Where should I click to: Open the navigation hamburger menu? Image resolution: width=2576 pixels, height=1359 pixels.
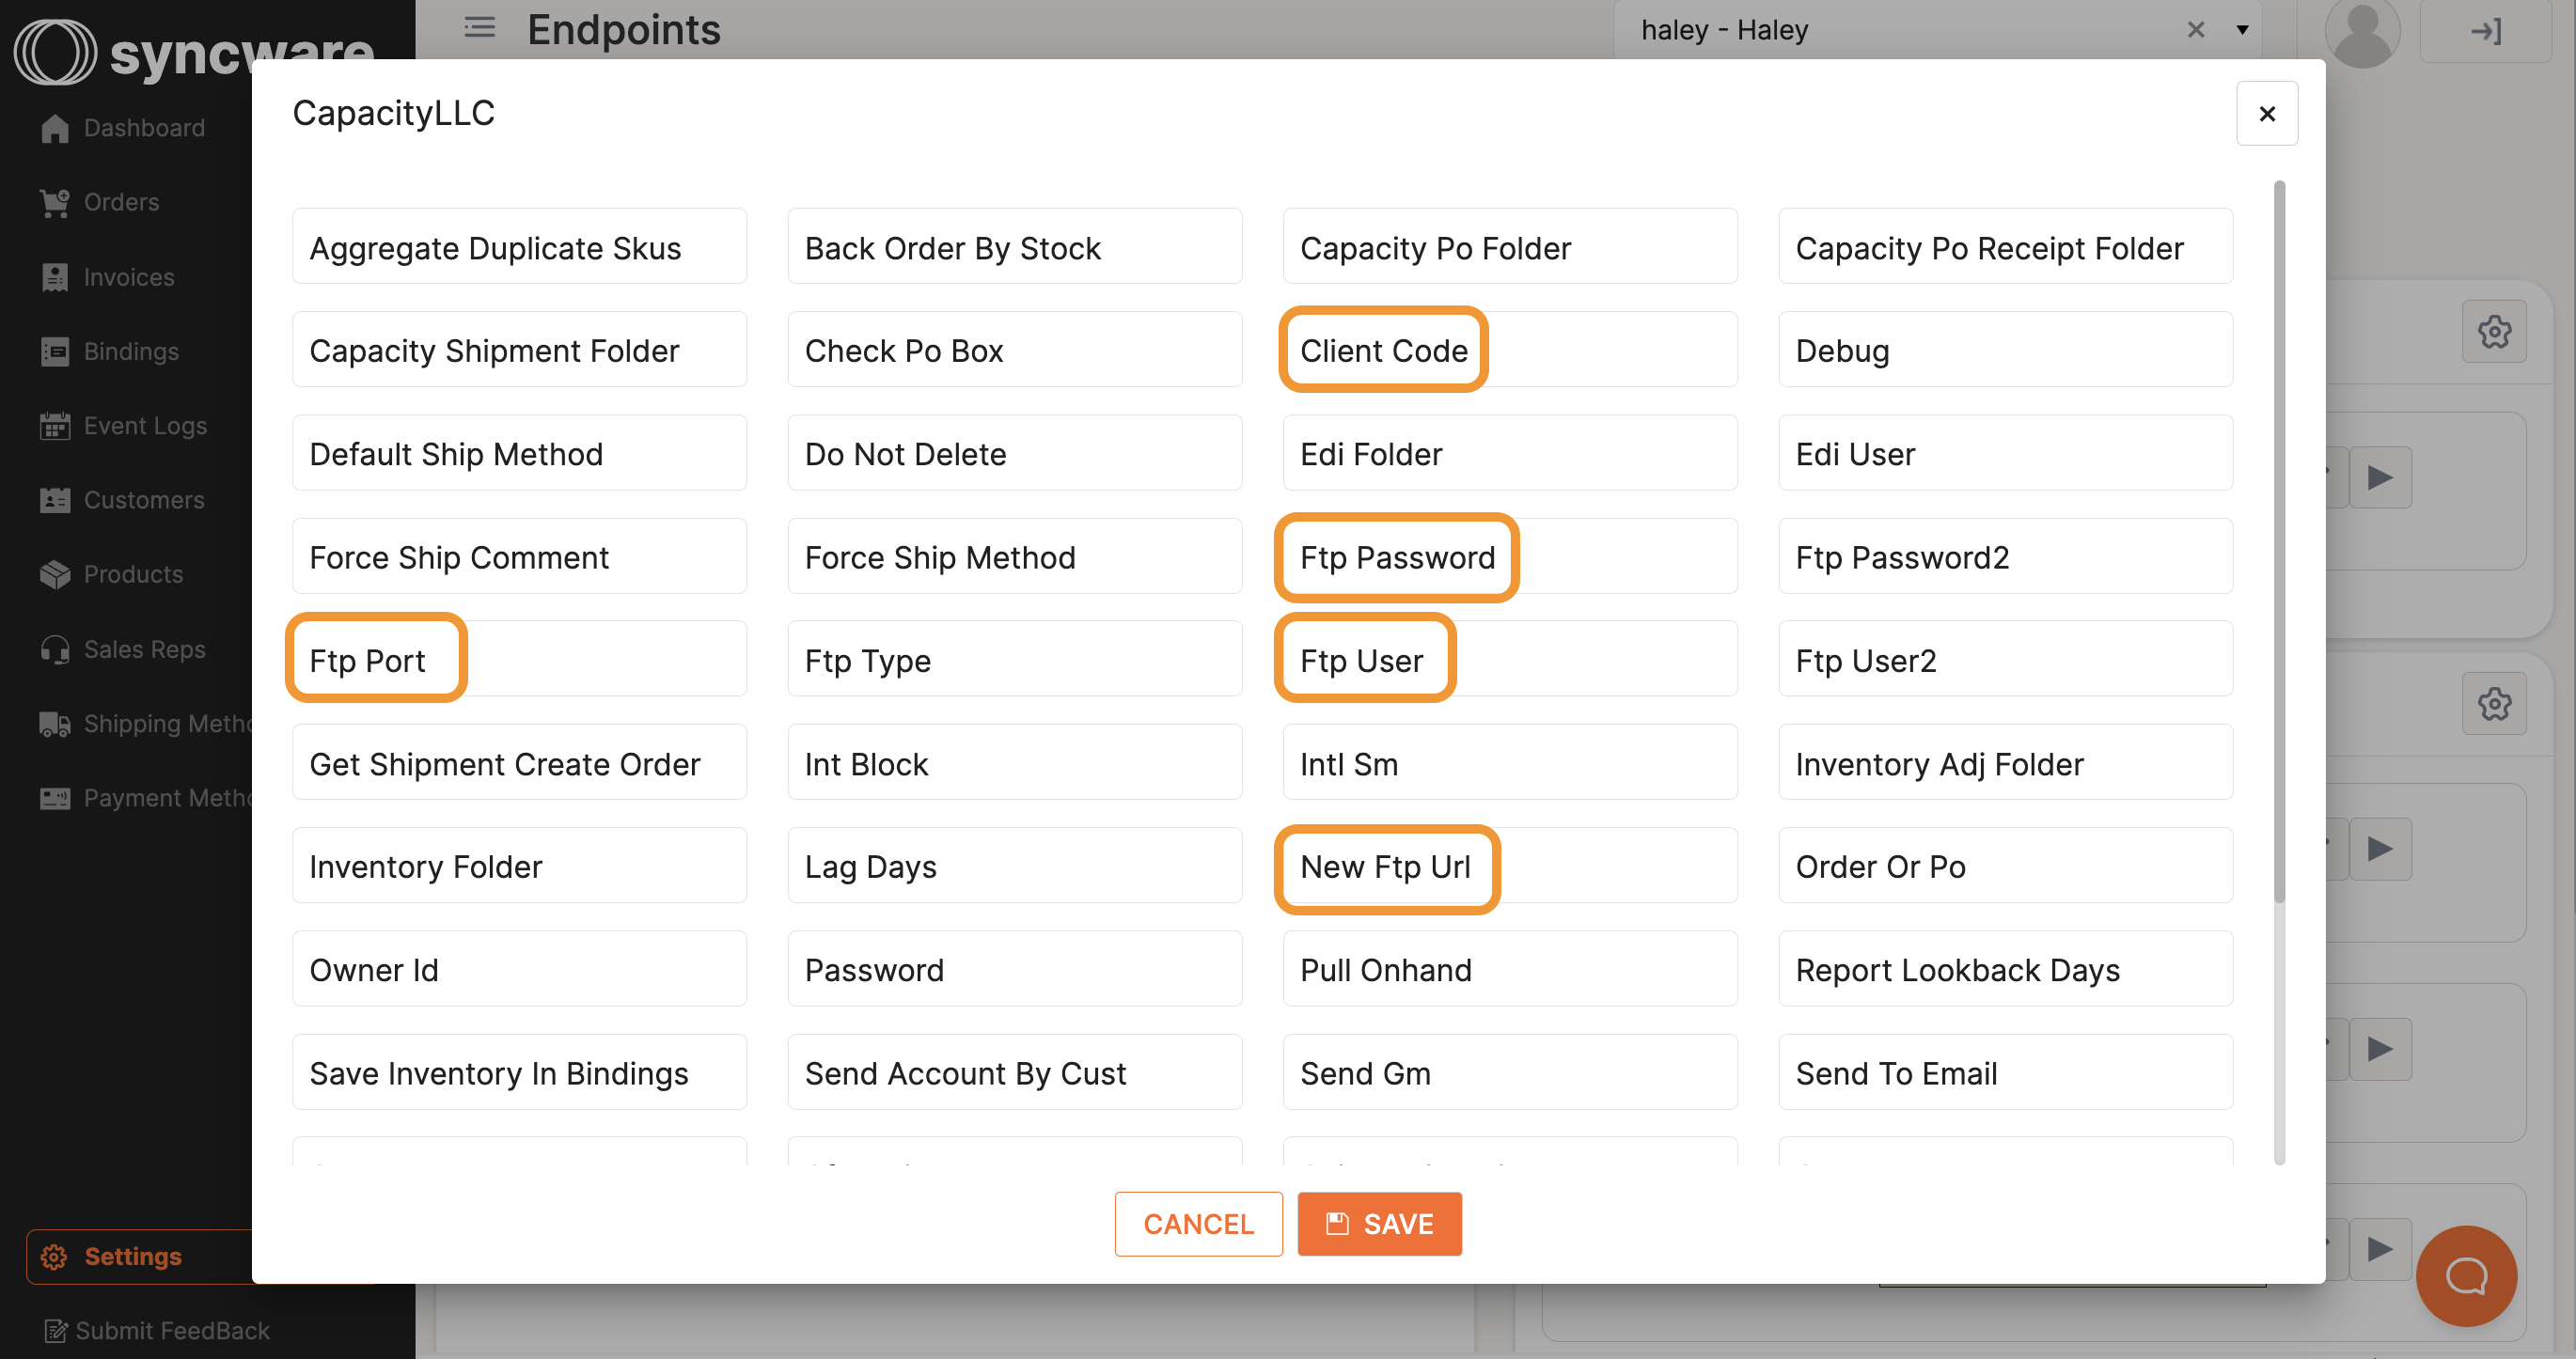point(479,28)
